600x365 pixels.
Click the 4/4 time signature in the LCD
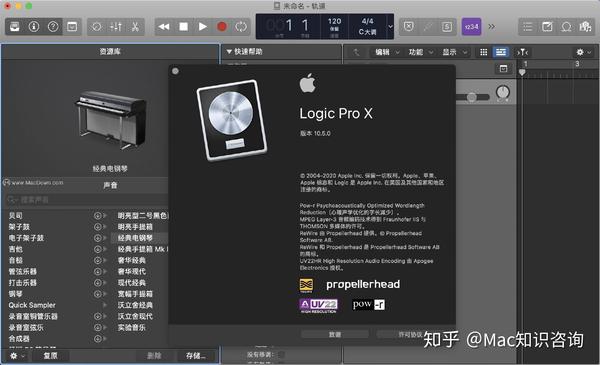click(x=367, y=21)
